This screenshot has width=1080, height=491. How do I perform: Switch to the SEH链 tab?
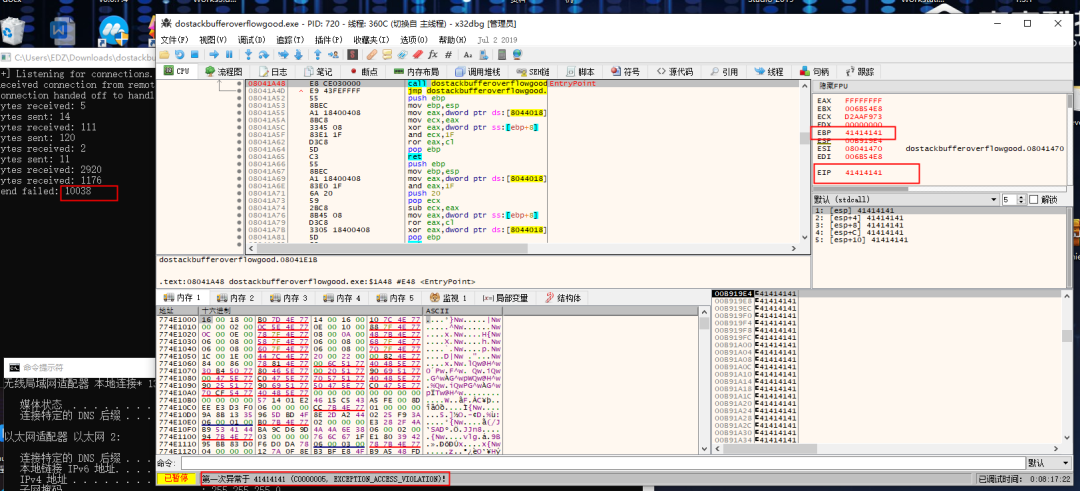[533, 72]
